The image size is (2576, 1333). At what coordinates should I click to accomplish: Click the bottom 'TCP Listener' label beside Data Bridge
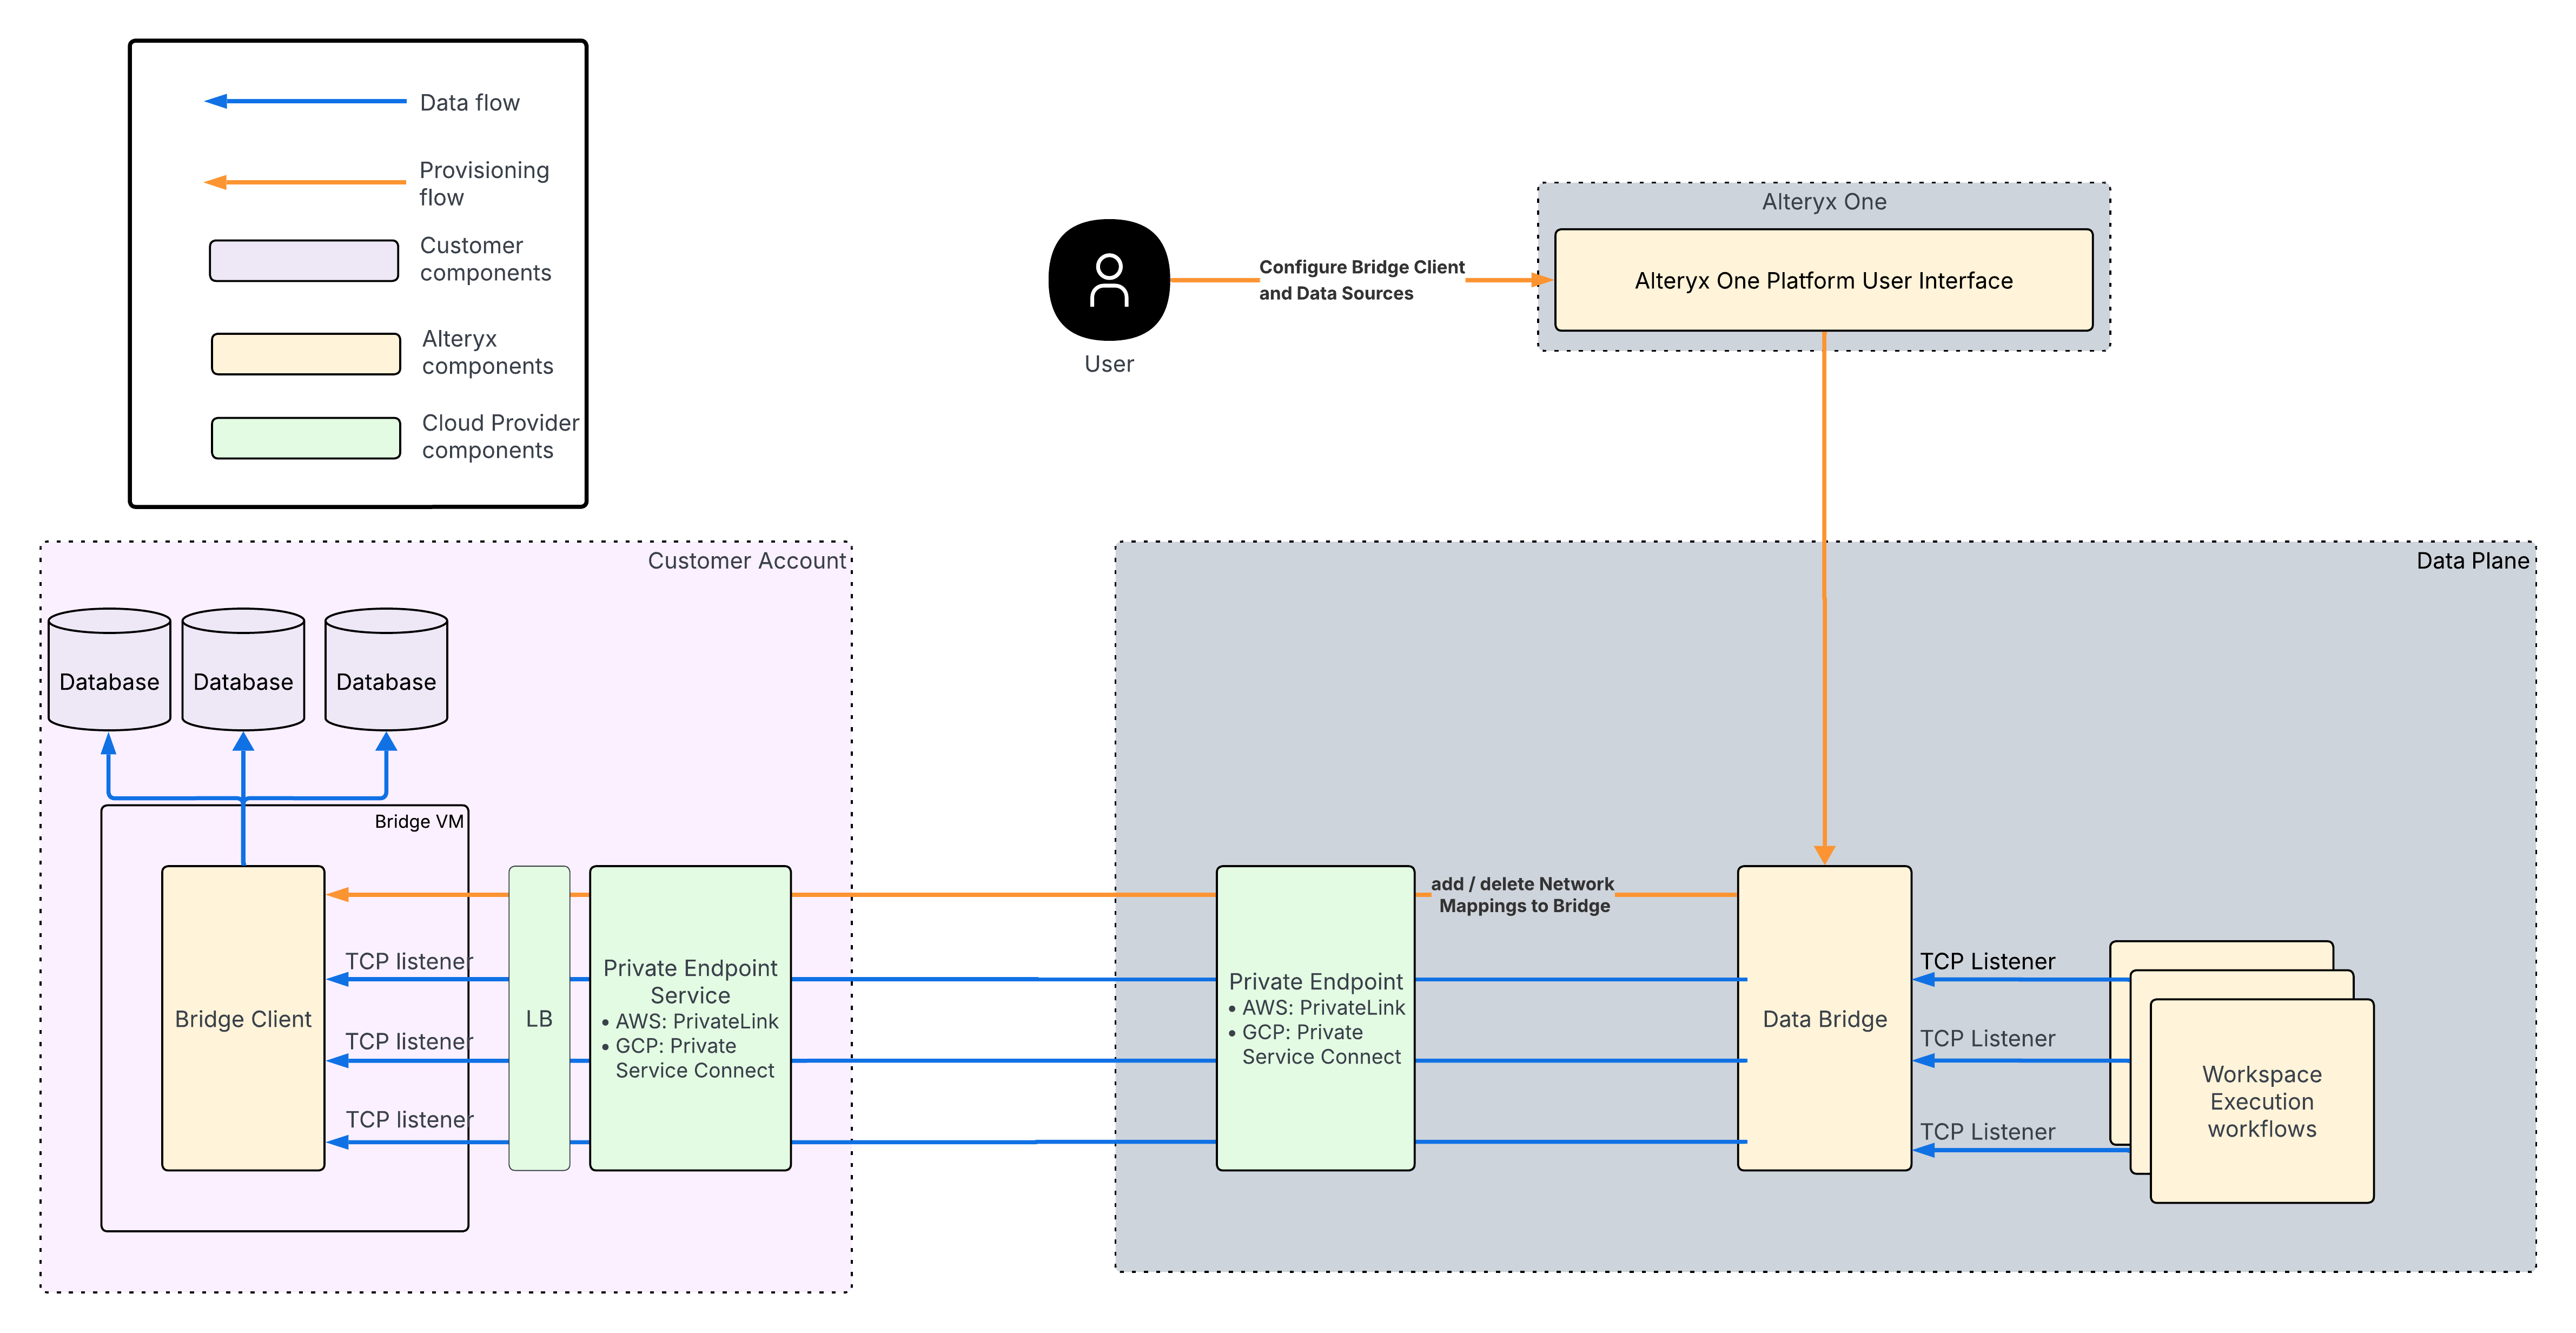1987,1131
